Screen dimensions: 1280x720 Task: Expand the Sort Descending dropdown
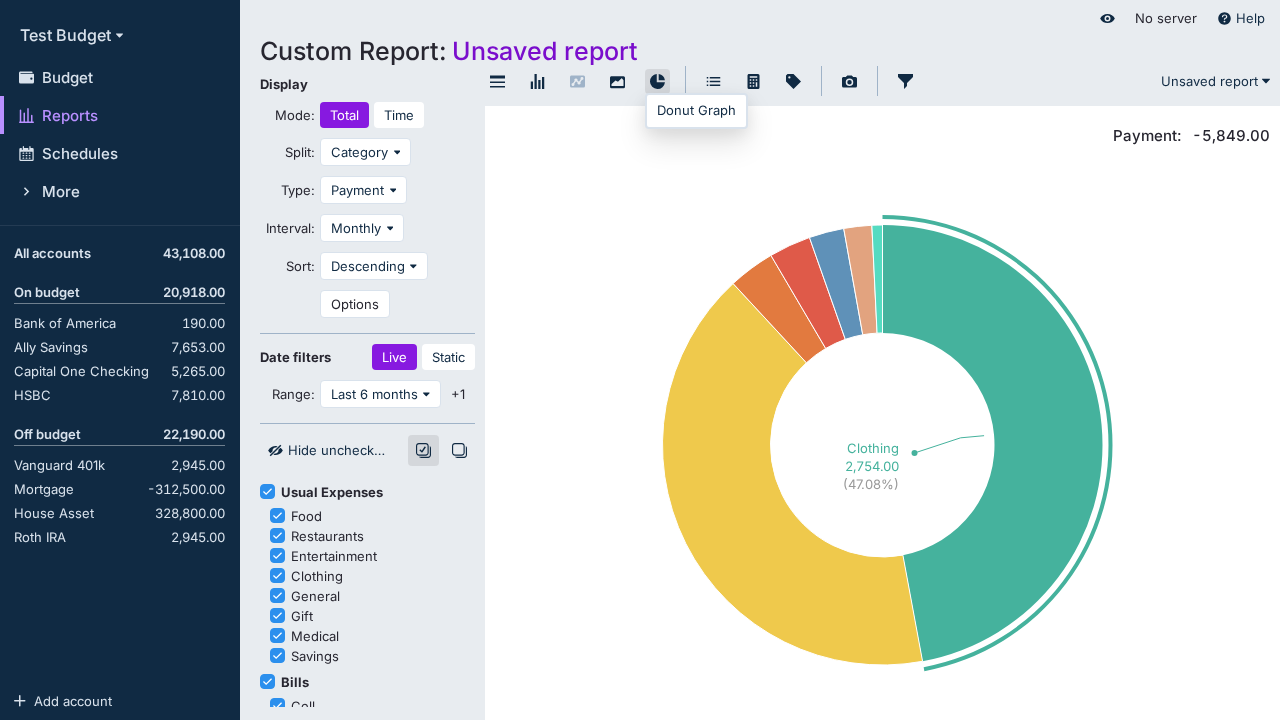point(373,267)
